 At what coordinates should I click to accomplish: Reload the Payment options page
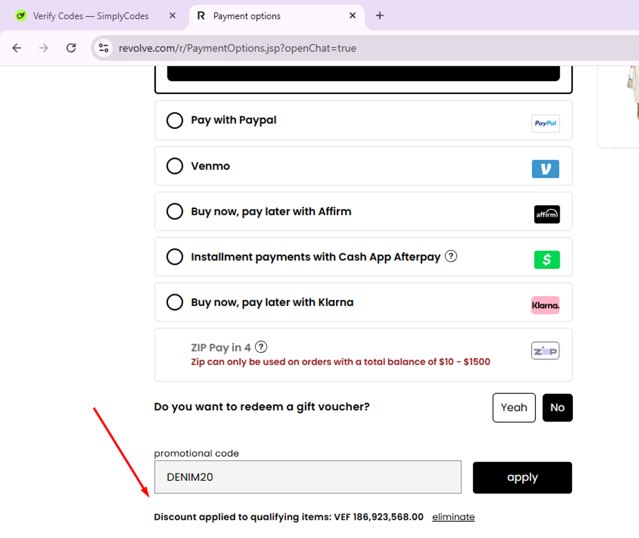tap(71, 48)
